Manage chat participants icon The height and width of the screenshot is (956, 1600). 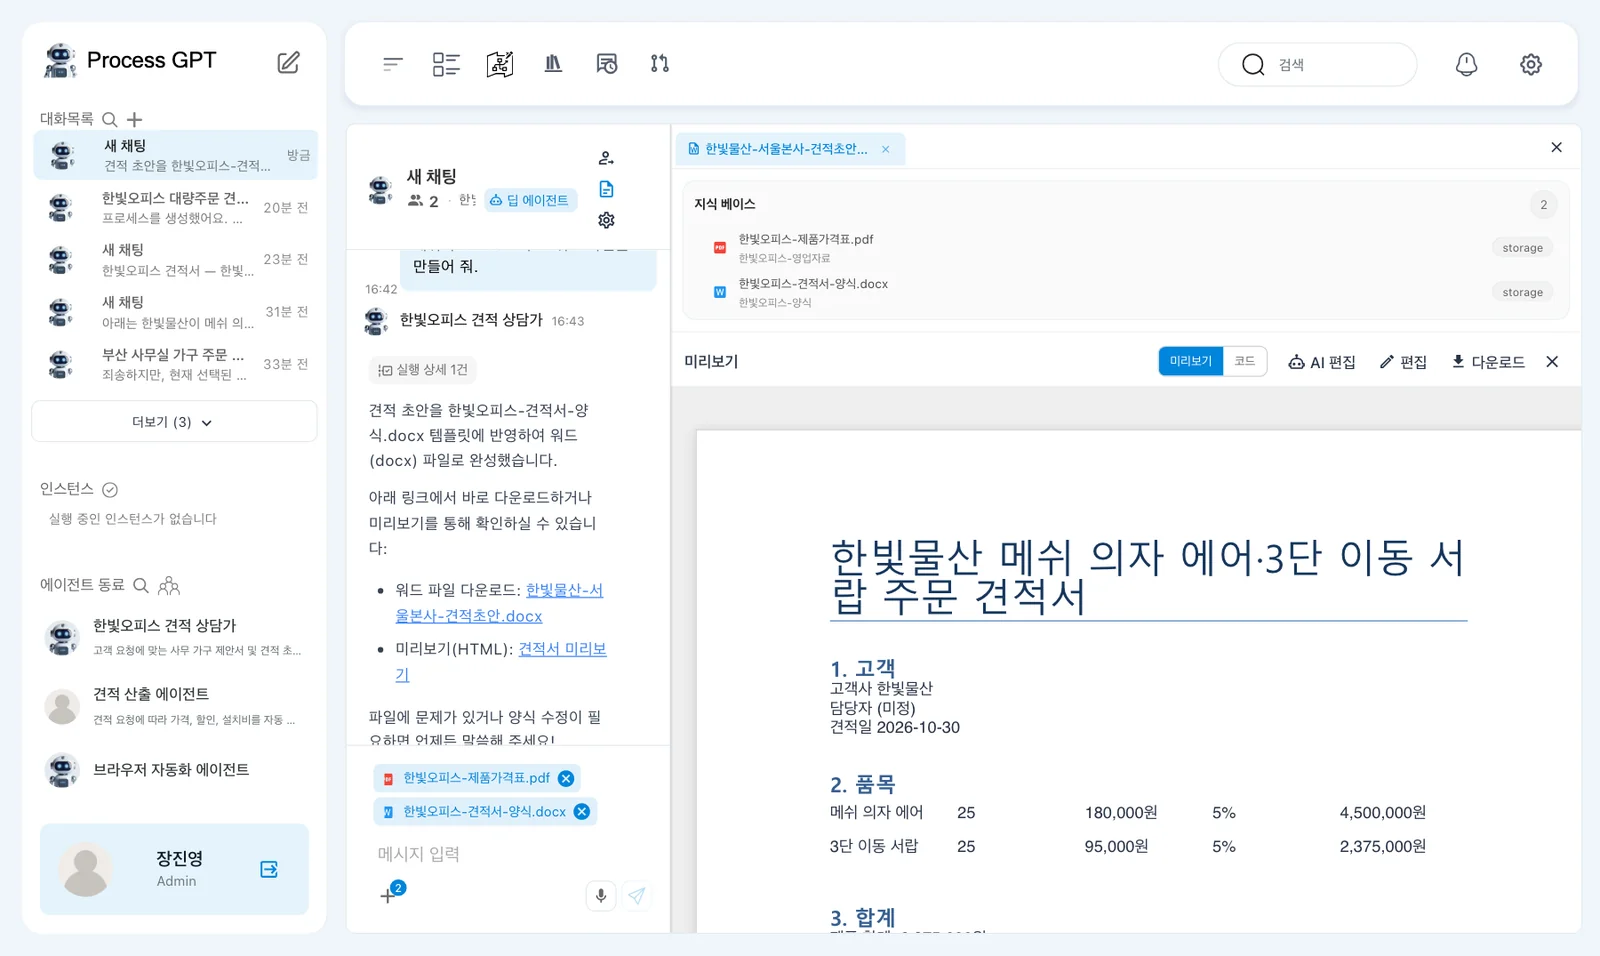[606, 158]
